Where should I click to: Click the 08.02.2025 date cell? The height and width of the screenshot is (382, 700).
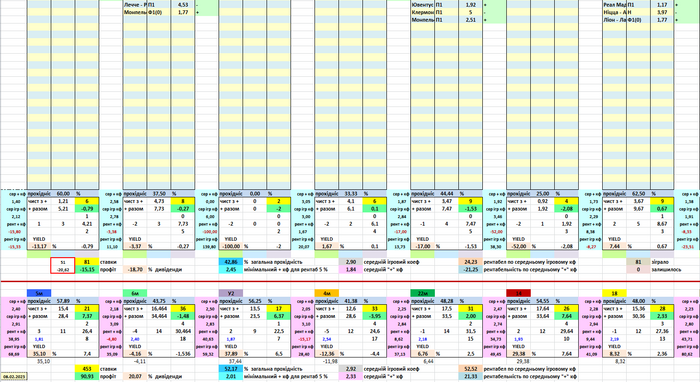(14, 377)
